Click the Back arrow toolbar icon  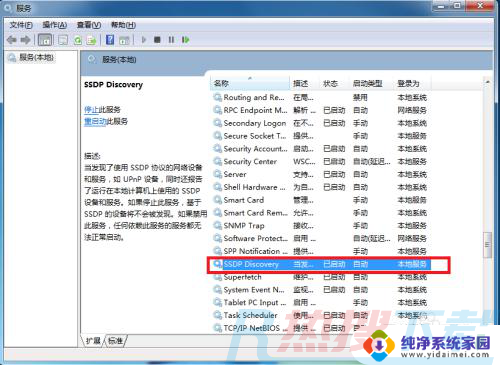(x=12, y=40)
